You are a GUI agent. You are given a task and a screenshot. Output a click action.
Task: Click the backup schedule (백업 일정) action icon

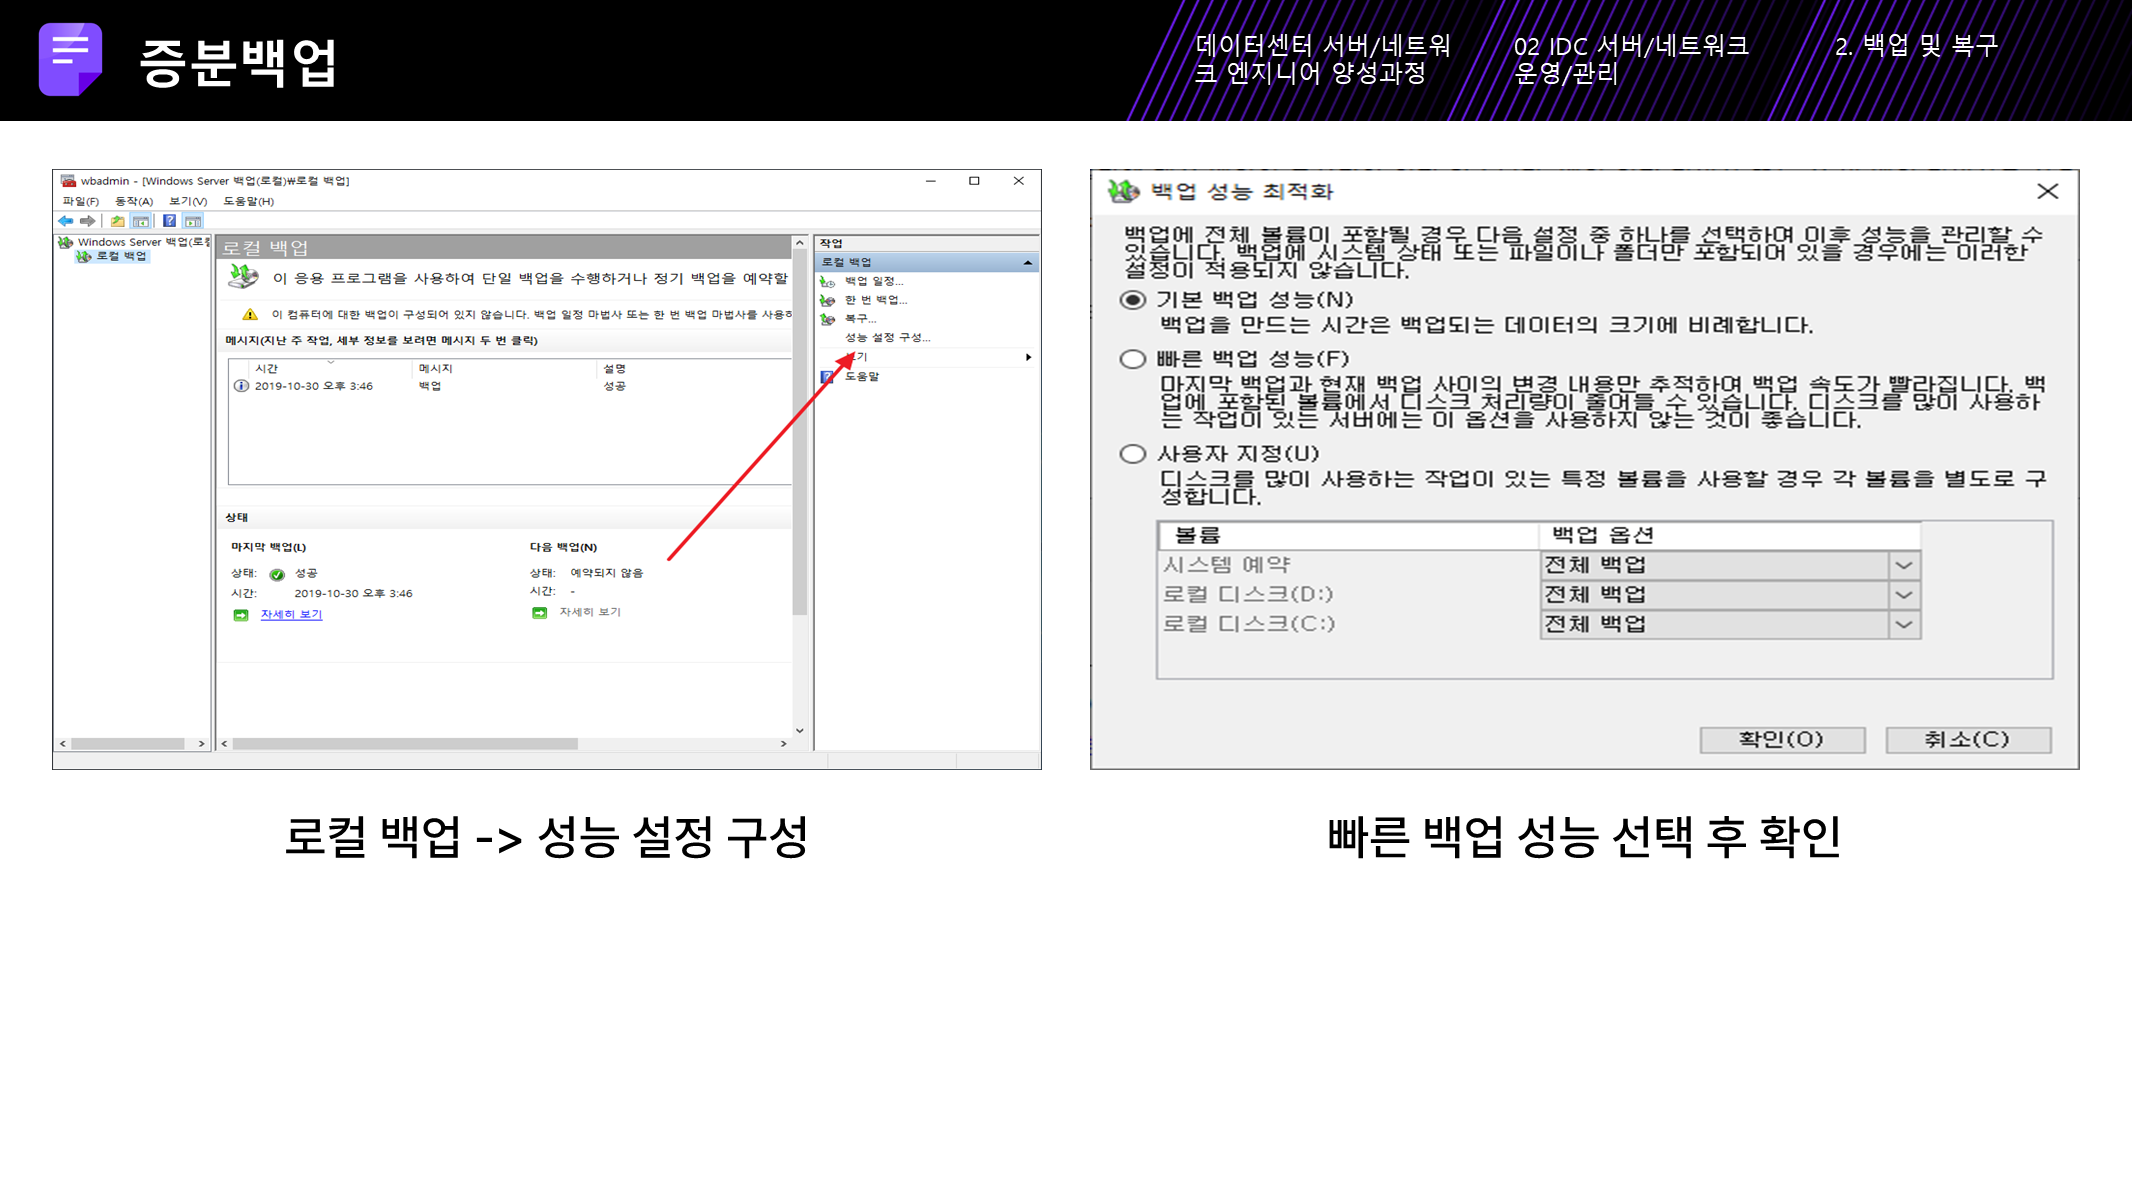coord(827,282)
